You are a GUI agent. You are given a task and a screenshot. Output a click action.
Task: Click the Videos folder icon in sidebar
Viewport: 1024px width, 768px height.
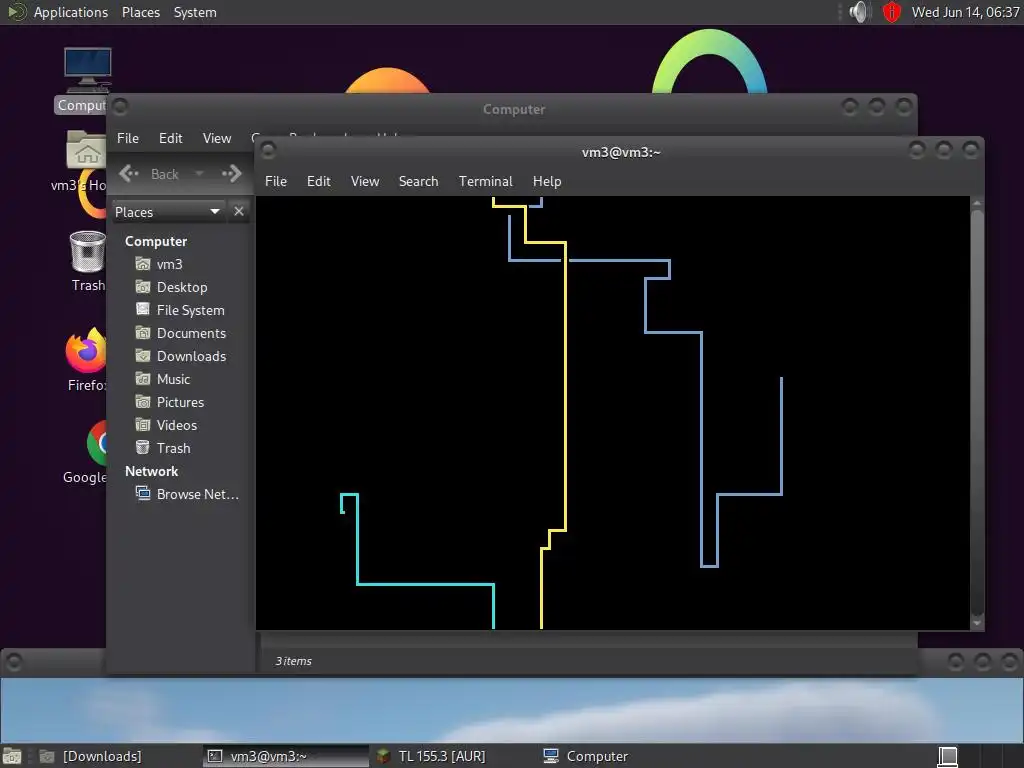point(142,424)
